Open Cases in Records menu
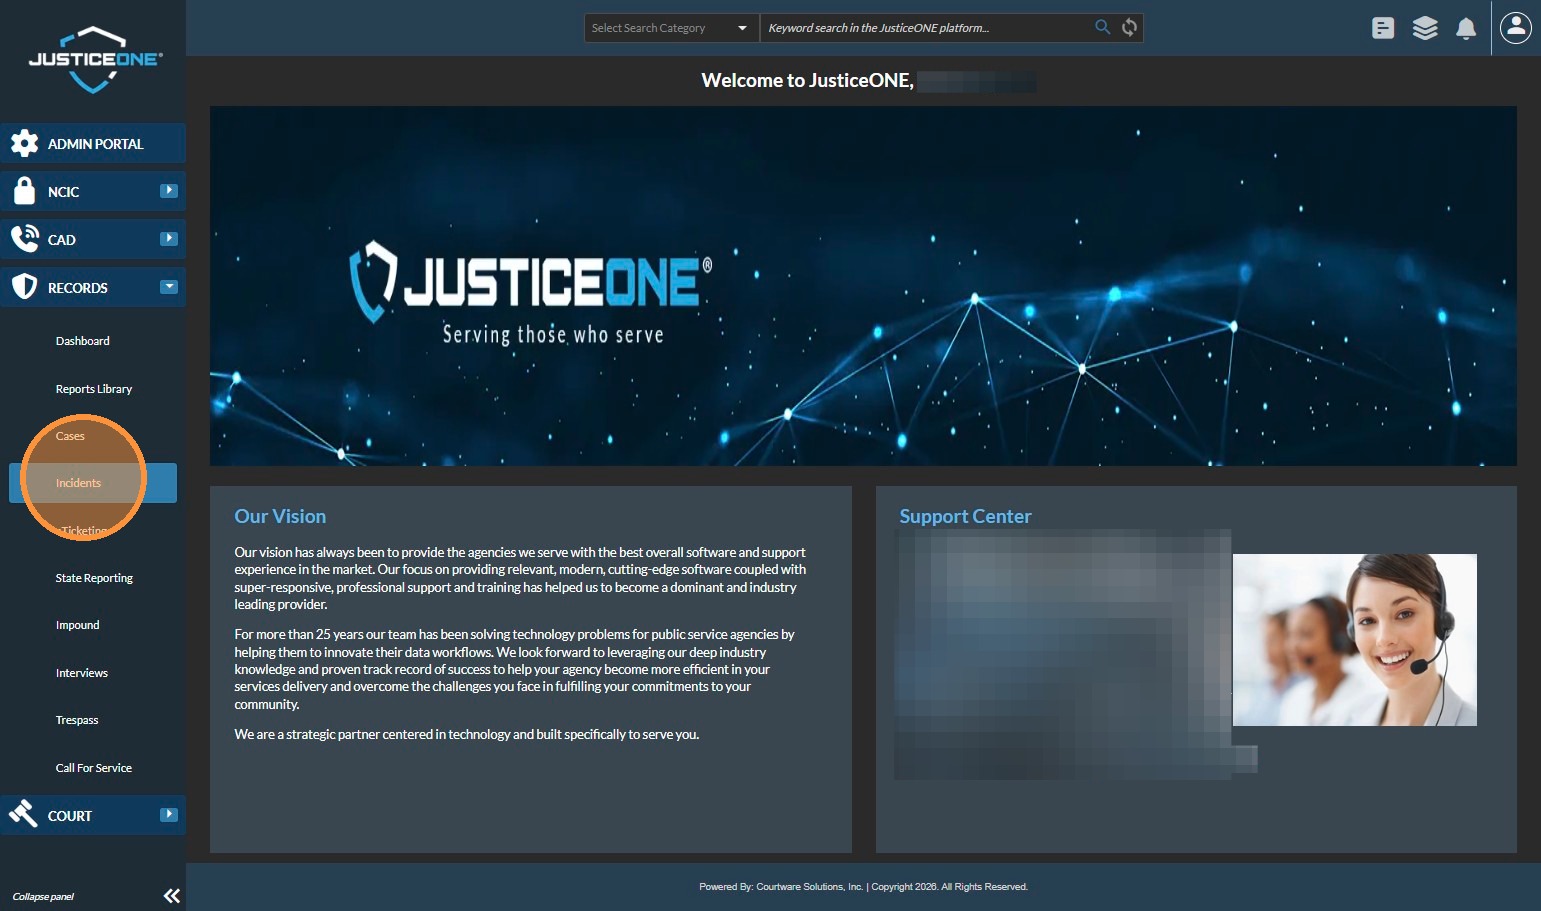This screenshot has width=1541, height=911. pos(70,436)
